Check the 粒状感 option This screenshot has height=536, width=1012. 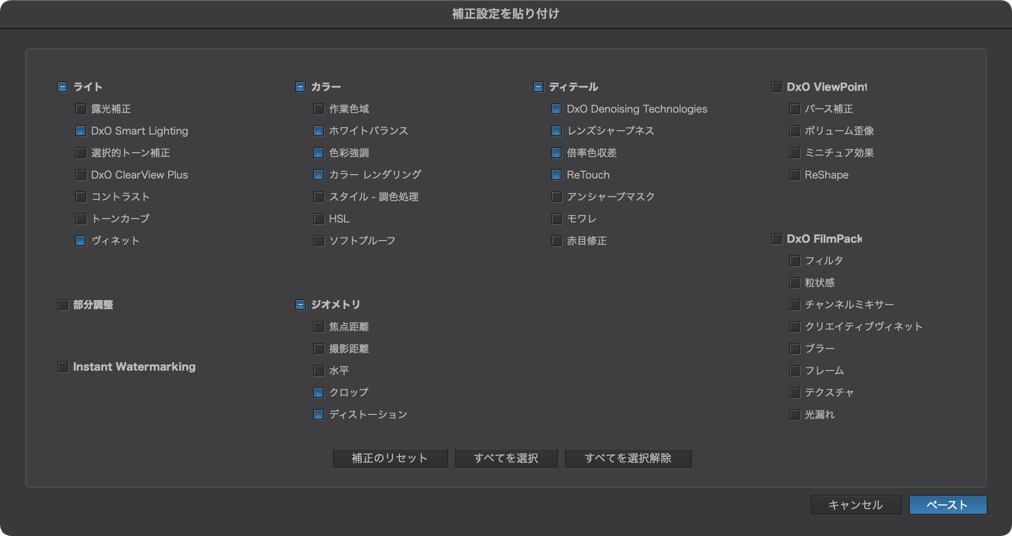(794, 283)
